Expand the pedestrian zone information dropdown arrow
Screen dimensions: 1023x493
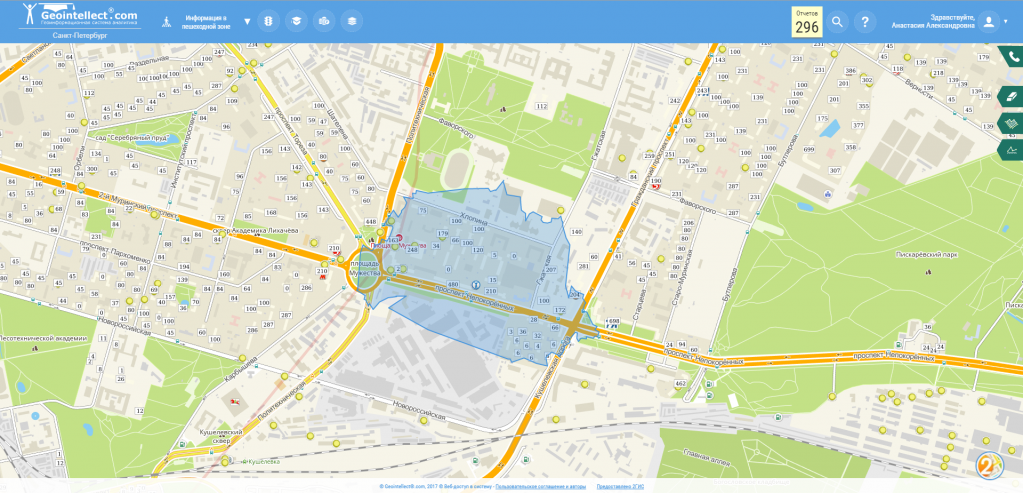pos(247,21)
